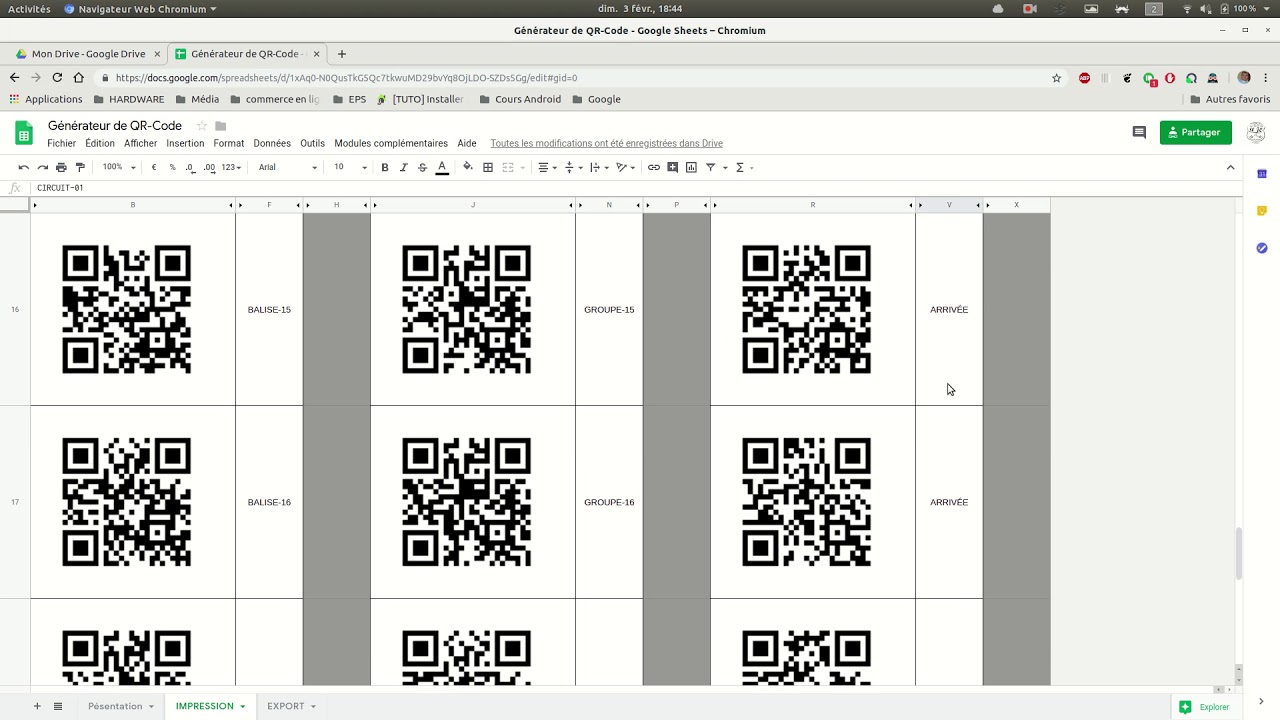1280x720 pixels.
Task: Format as euro currency
Action: tap(154, 167)
